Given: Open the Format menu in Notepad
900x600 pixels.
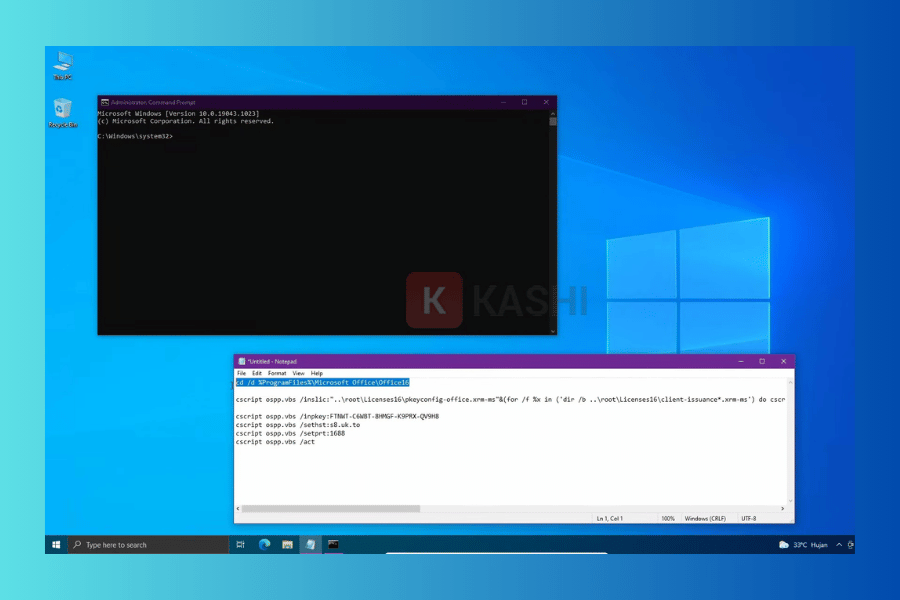Looking at the screenshot, I should [x=276, y=373].
